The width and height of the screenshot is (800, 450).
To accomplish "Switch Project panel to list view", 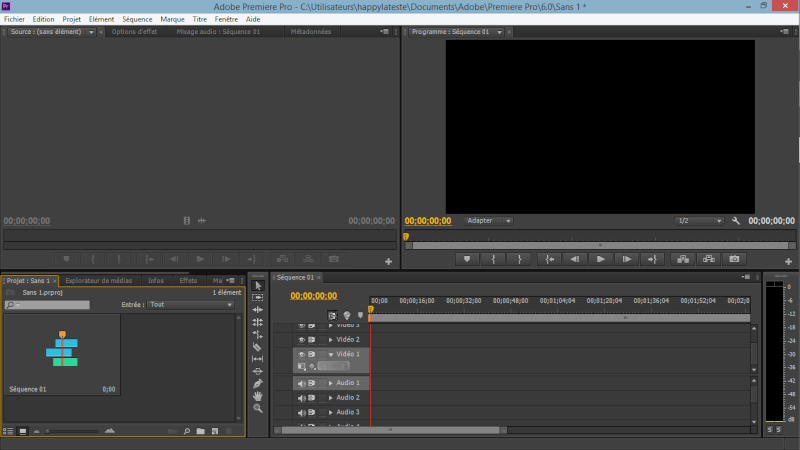I will [8, 431].
